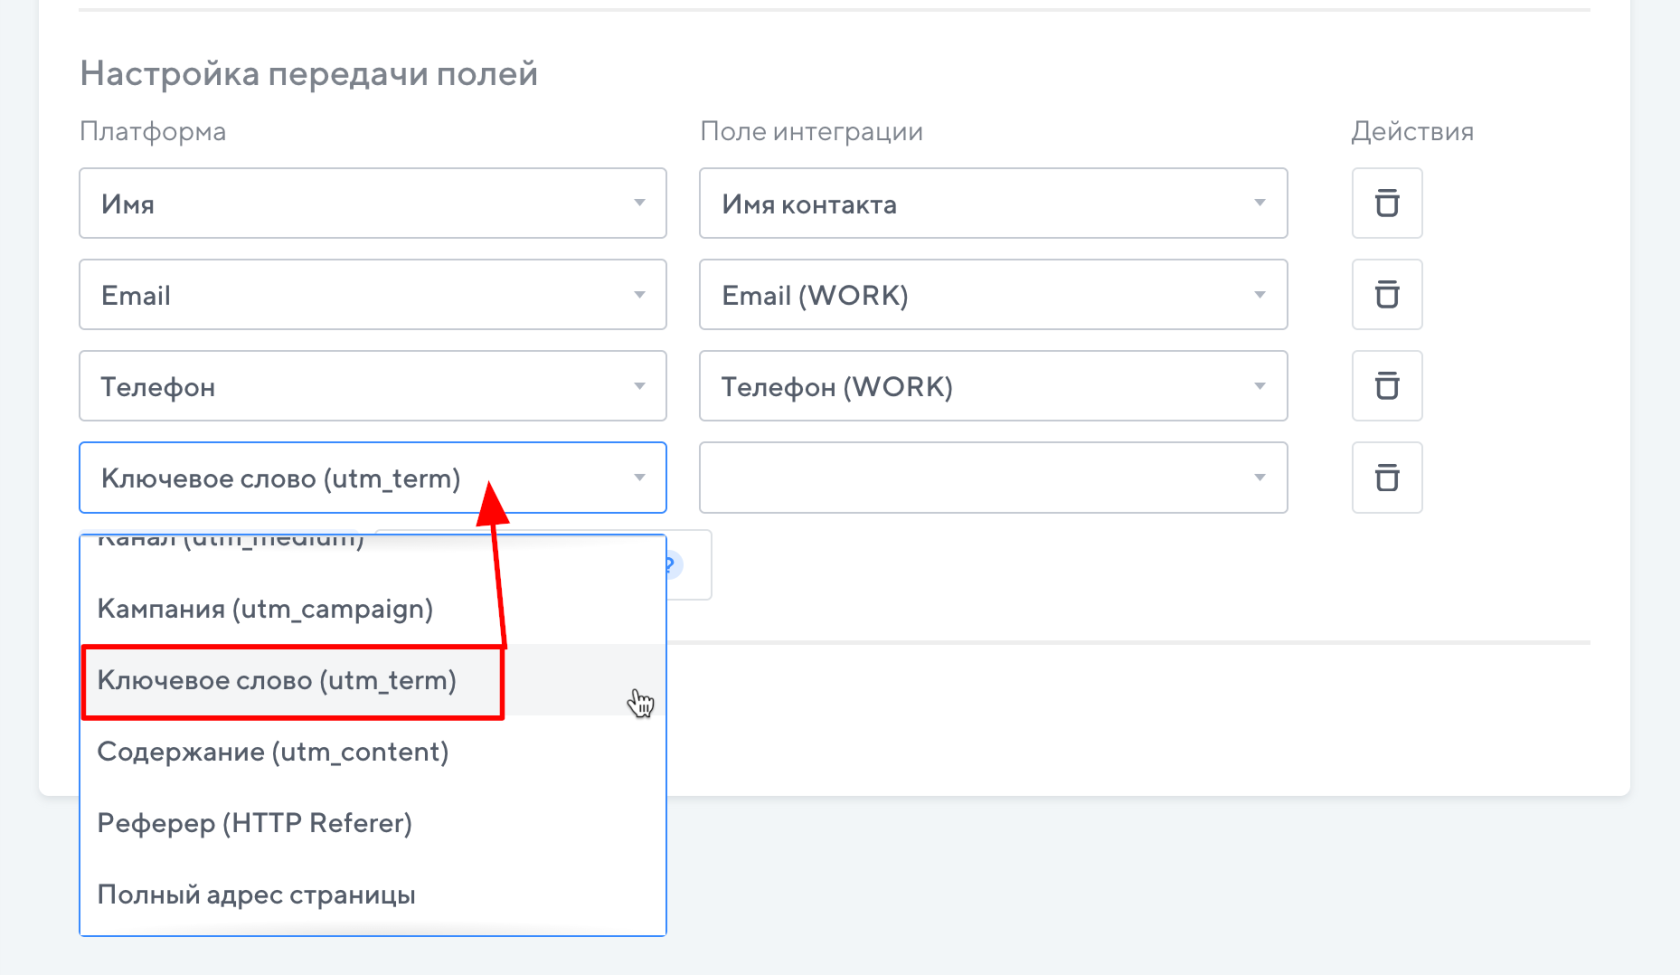Image resolution: width=1680 pixels, height=975 pixels.
Task: Open the Имя контакта integration dropdown
Action: pyautogui.click(x=992, y=203)
